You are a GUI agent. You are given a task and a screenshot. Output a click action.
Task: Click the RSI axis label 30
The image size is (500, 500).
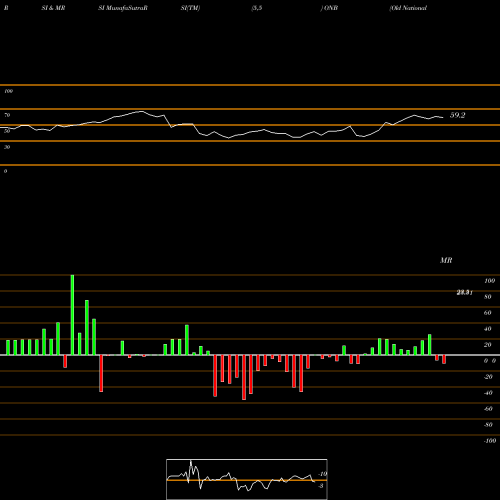[7, 147]
